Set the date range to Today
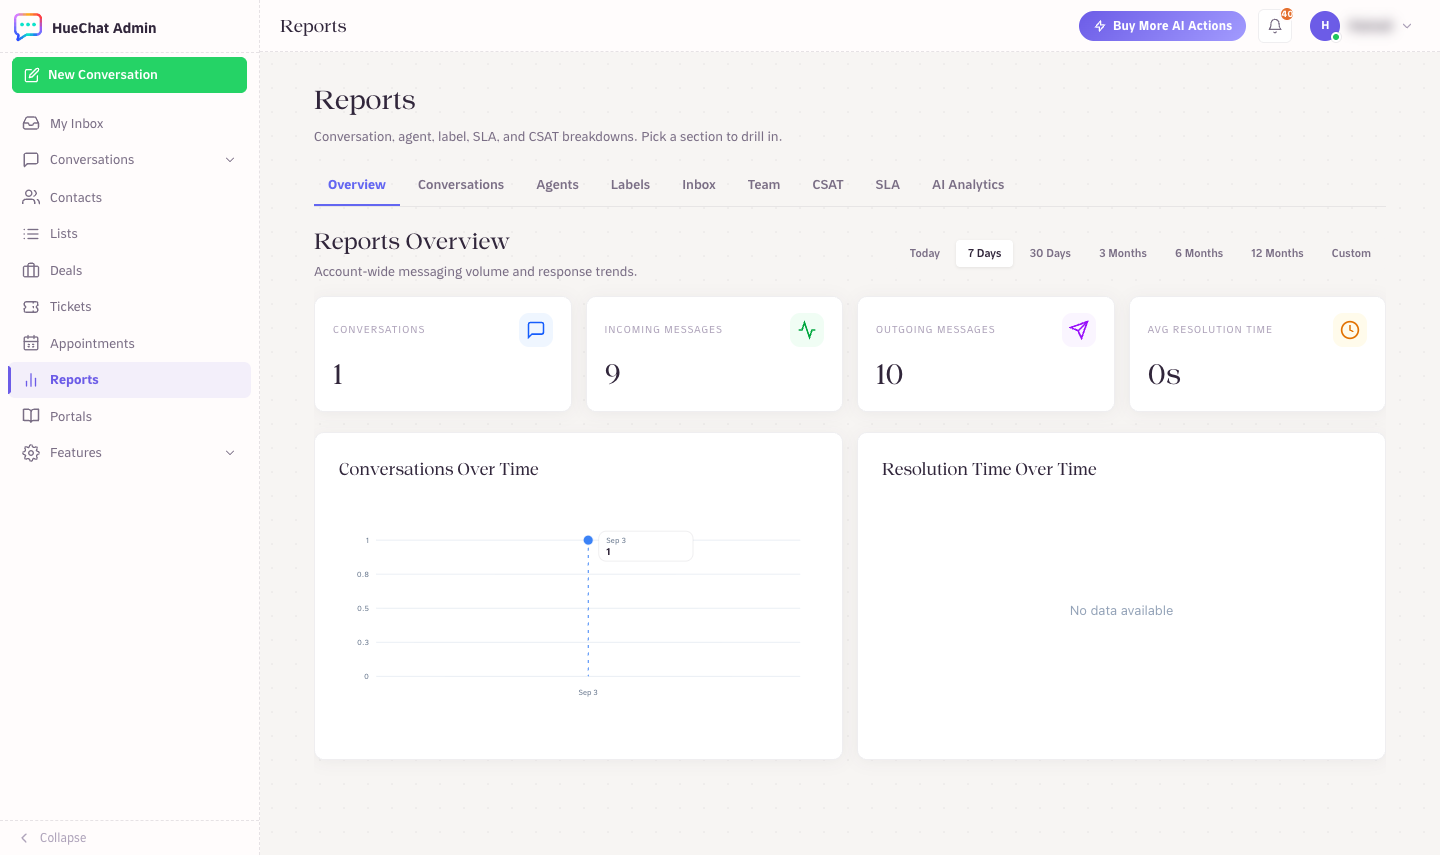Image resolution: width=1440 pixels, height=855 pixels. coord(925,254)
